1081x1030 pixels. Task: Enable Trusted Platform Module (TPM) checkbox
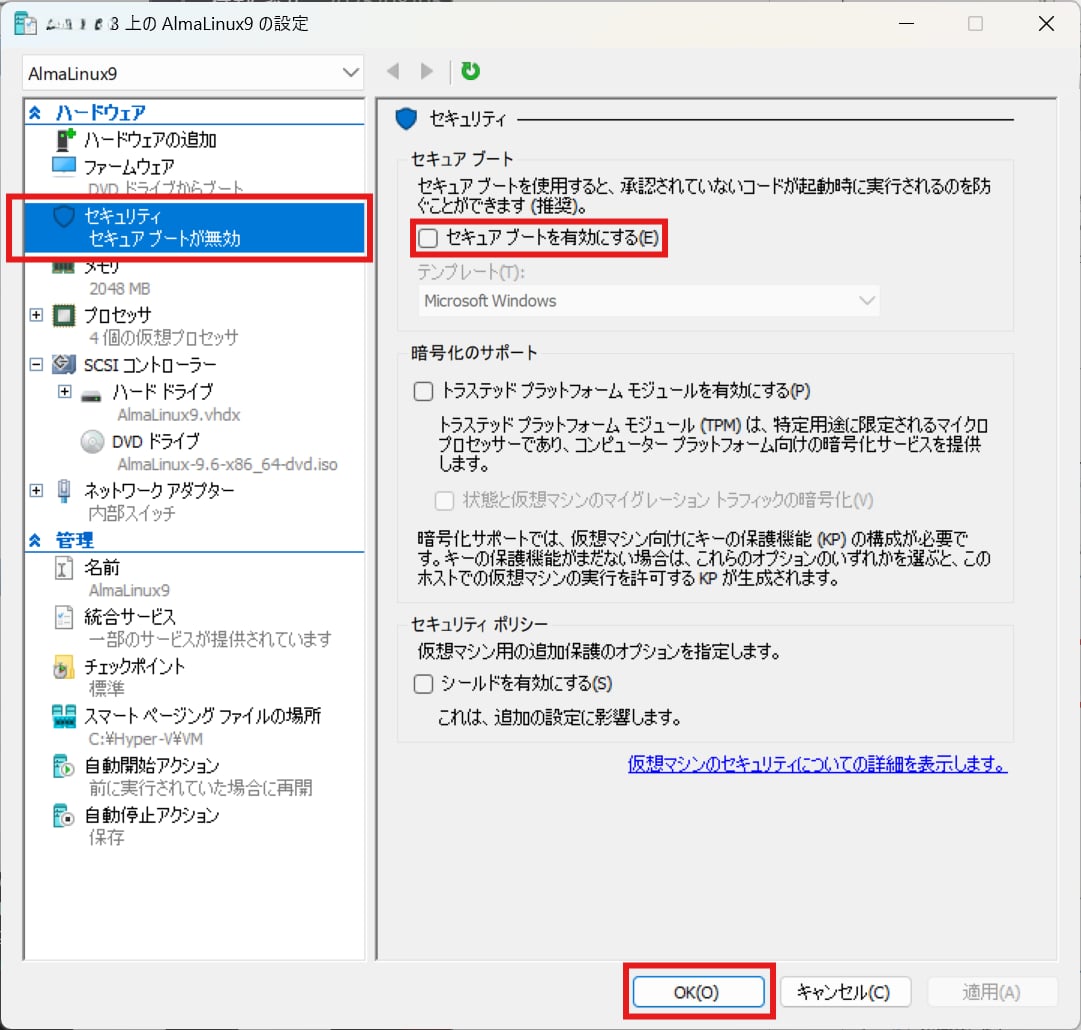(423, 391)
